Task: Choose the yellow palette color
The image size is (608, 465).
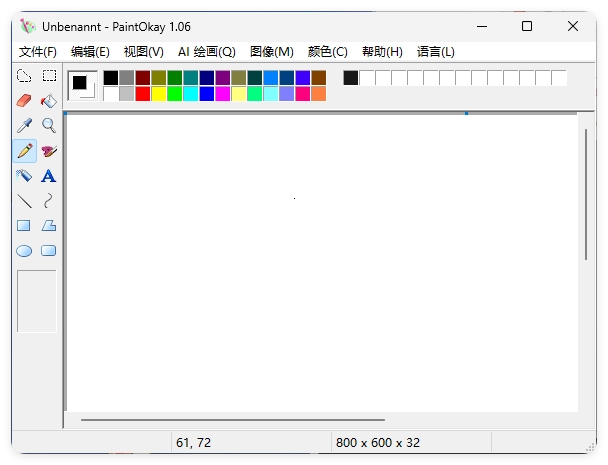Action: click(x=159, y=94)
